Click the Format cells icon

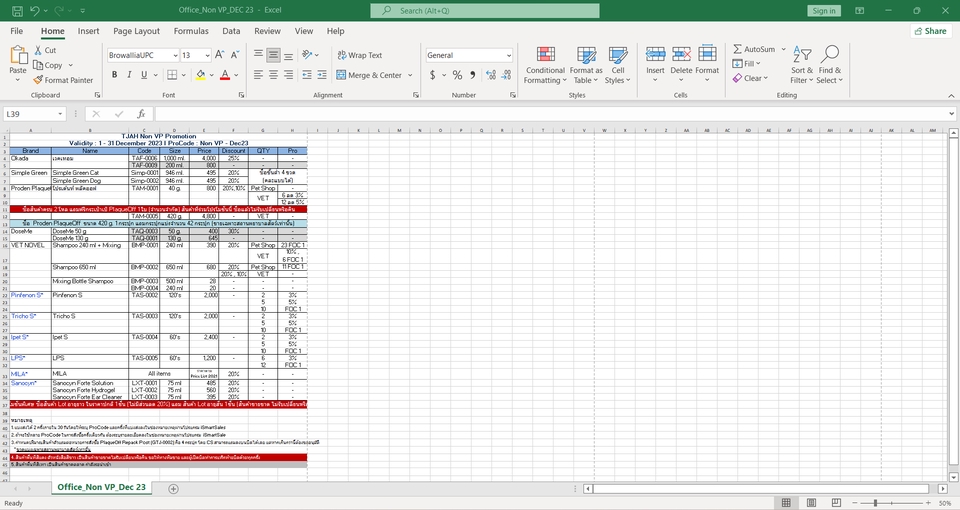[x=707, y=54]
